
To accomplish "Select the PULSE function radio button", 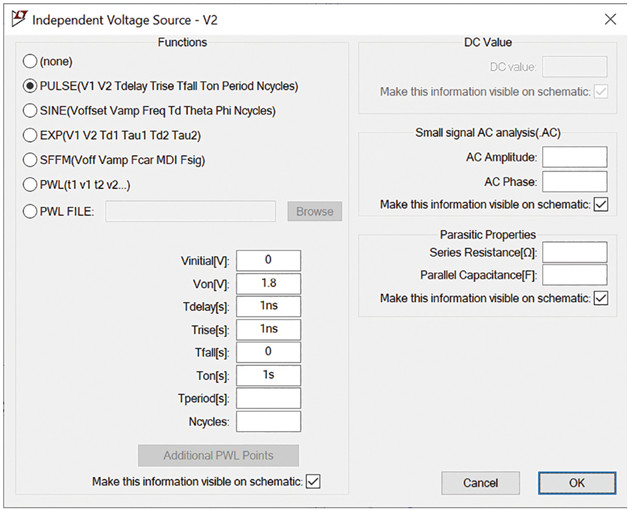I will coord(30,86).
